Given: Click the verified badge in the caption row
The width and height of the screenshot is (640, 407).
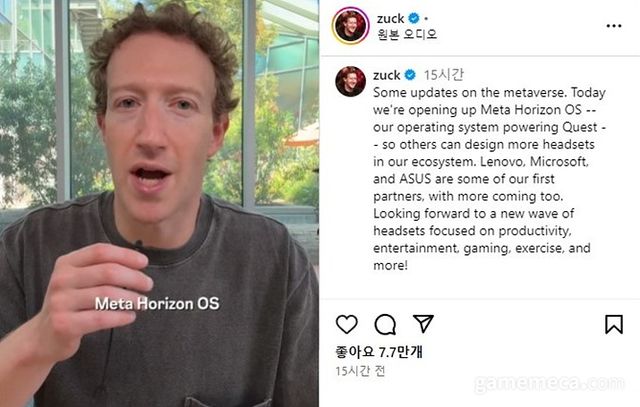Looking at the screenshot, I should point(410,75).
